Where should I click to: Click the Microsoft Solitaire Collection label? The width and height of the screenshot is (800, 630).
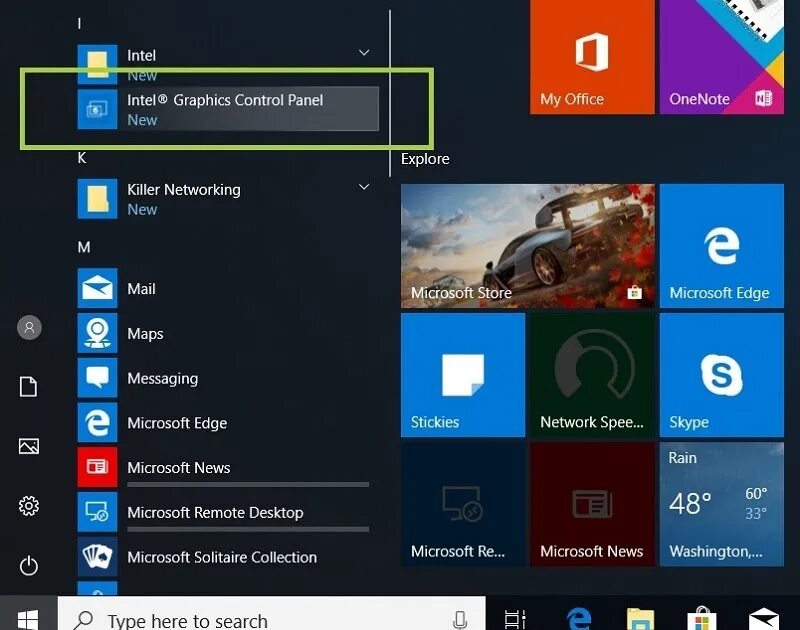coord(222,557)
